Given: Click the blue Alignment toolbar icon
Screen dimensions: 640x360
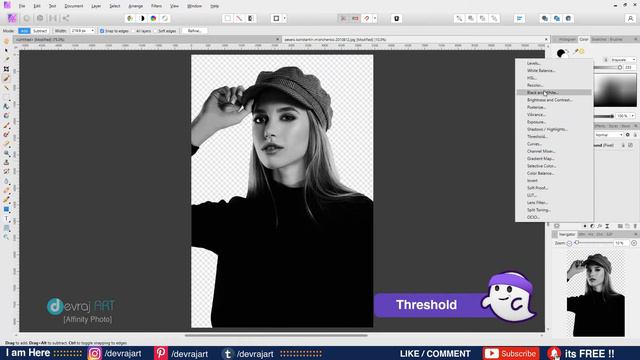Looking at the screenshot, I should pos(519,18).
